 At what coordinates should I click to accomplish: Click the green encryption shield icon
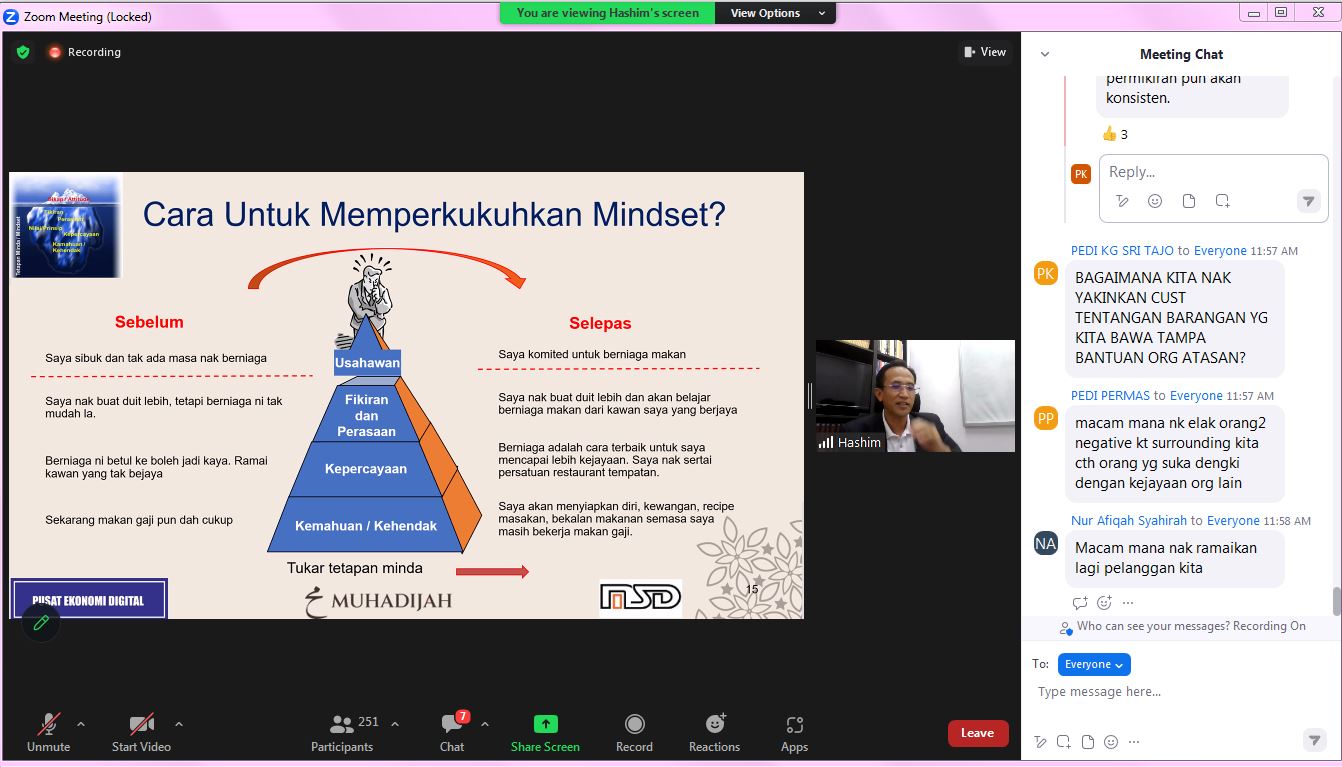(23, 52)
